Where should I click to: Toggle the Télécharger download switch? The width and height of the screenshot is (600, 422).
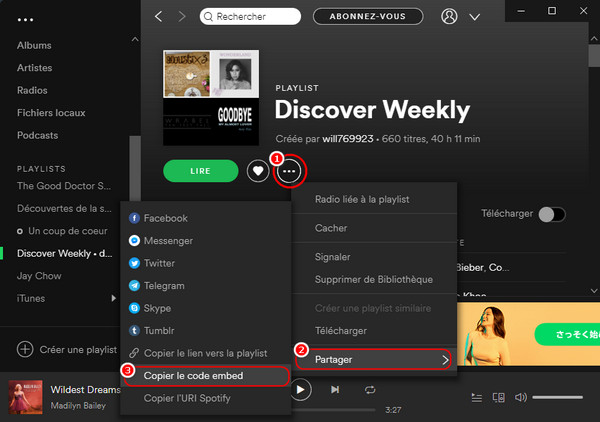(552, 214)
